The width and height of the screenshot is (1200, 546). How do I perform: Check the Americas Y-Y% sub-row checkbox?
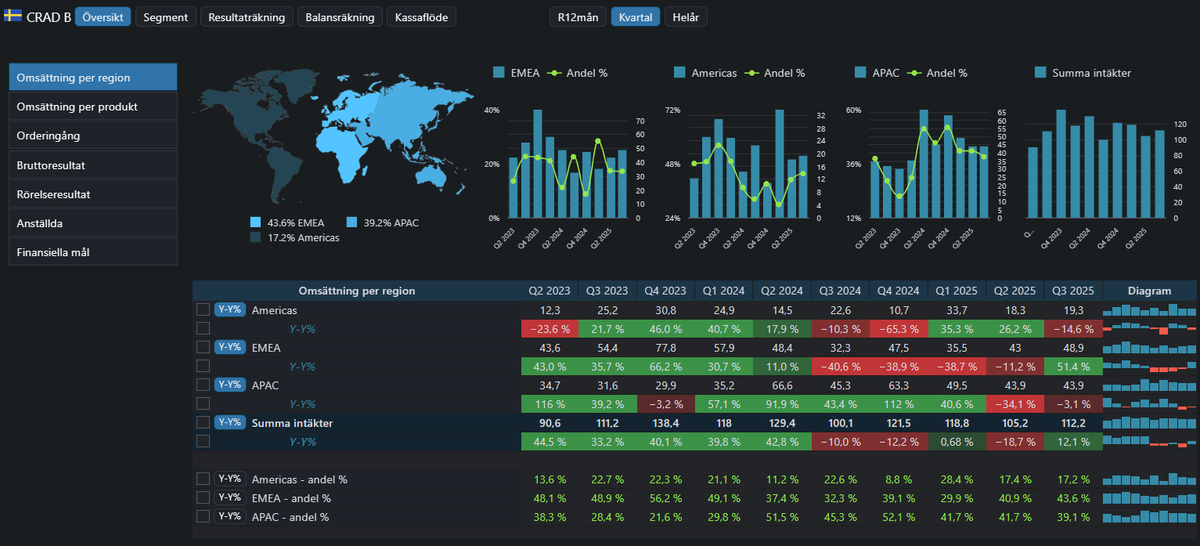pyautogui.click(x=203, y=328)
